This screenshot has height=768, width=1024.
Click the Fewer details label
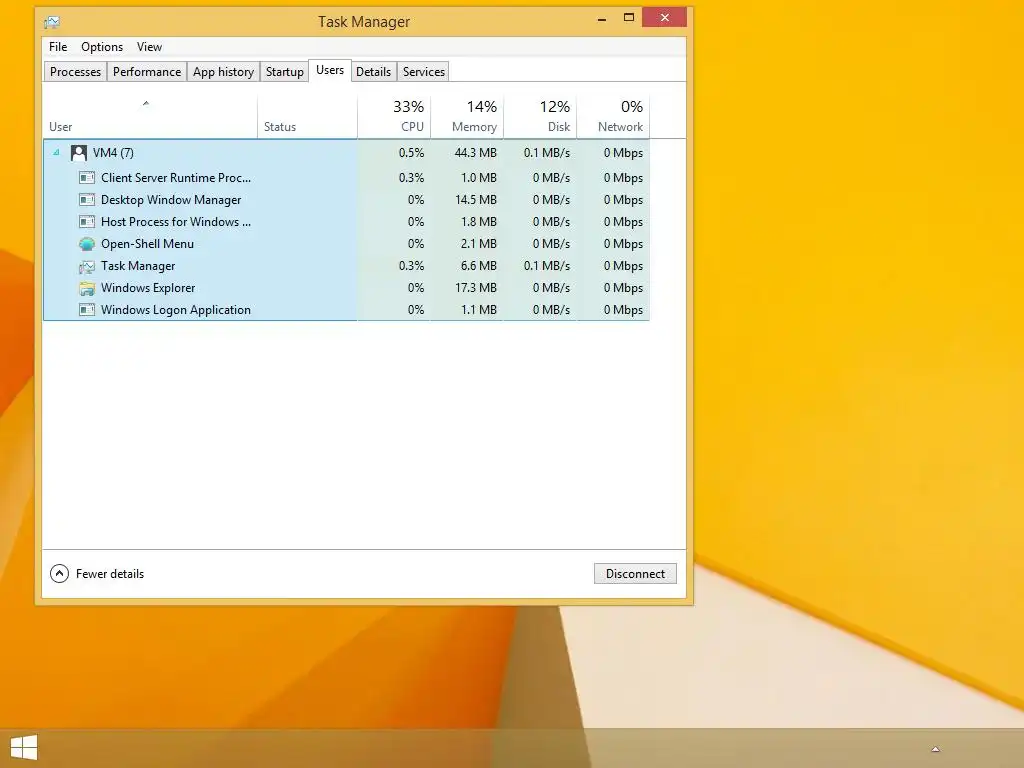[110, 574]
